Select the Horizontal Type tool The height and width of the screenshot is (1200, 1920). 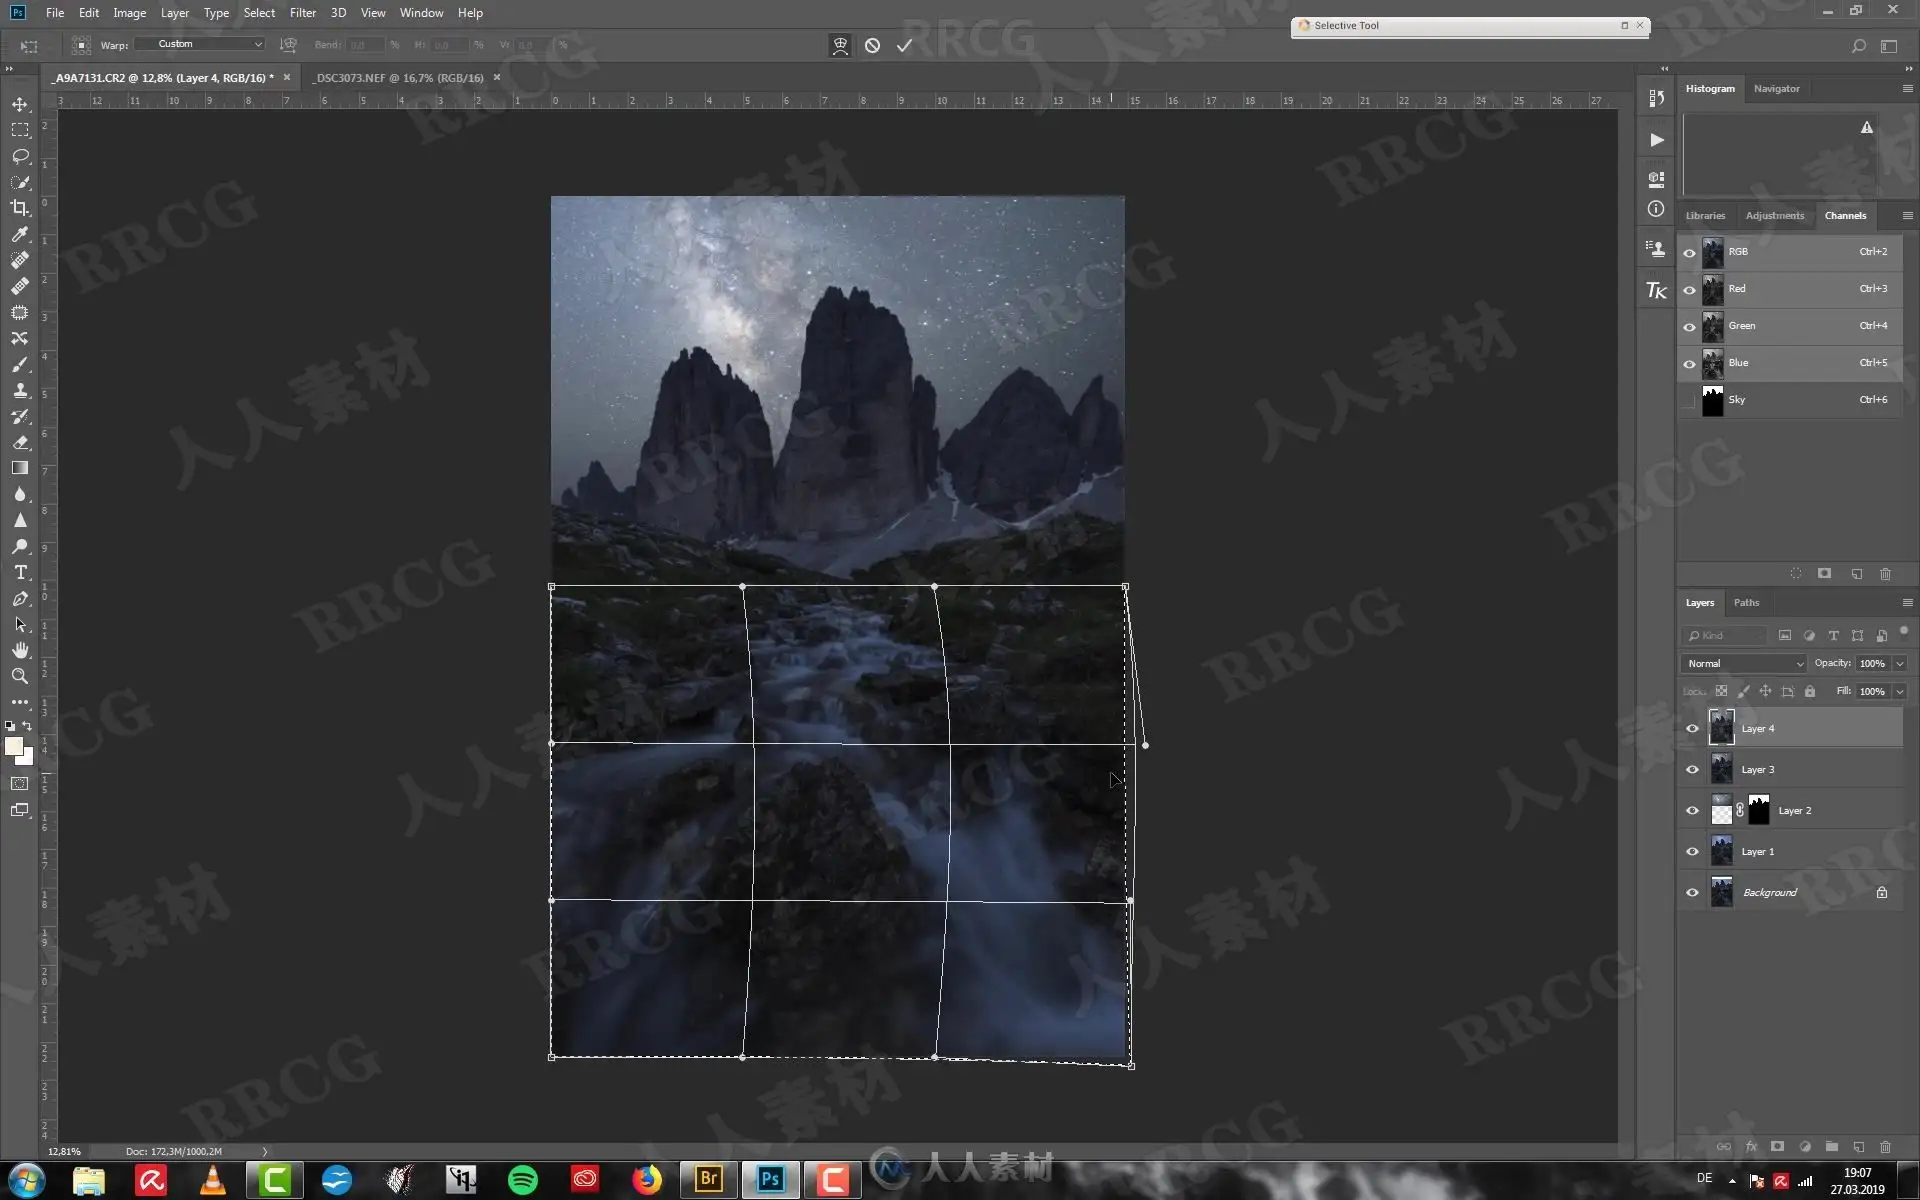tap(20, 572)
